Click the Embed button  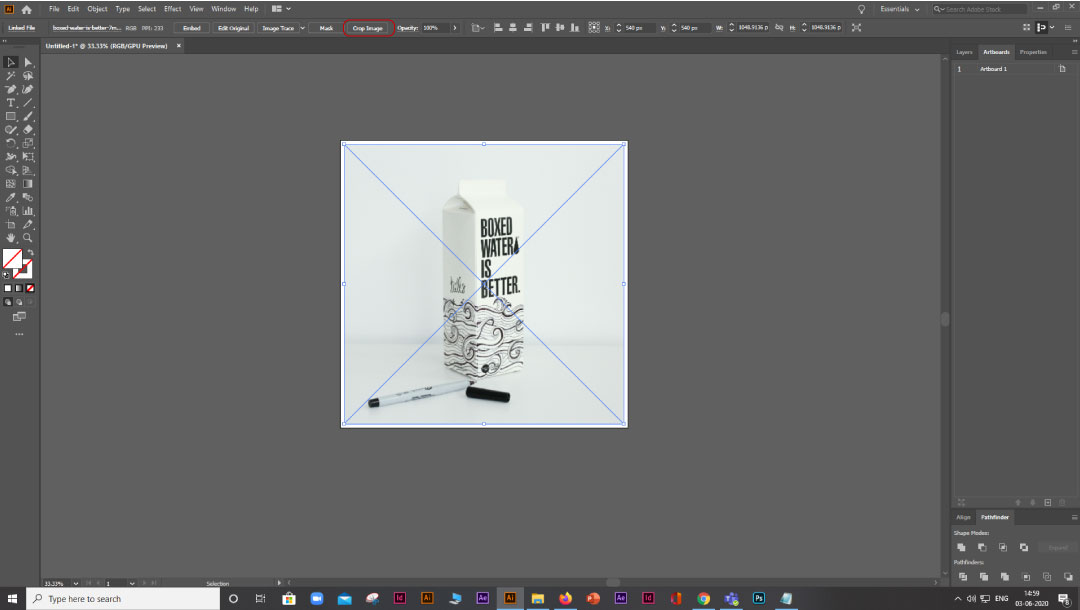click(x=191, y=28)
